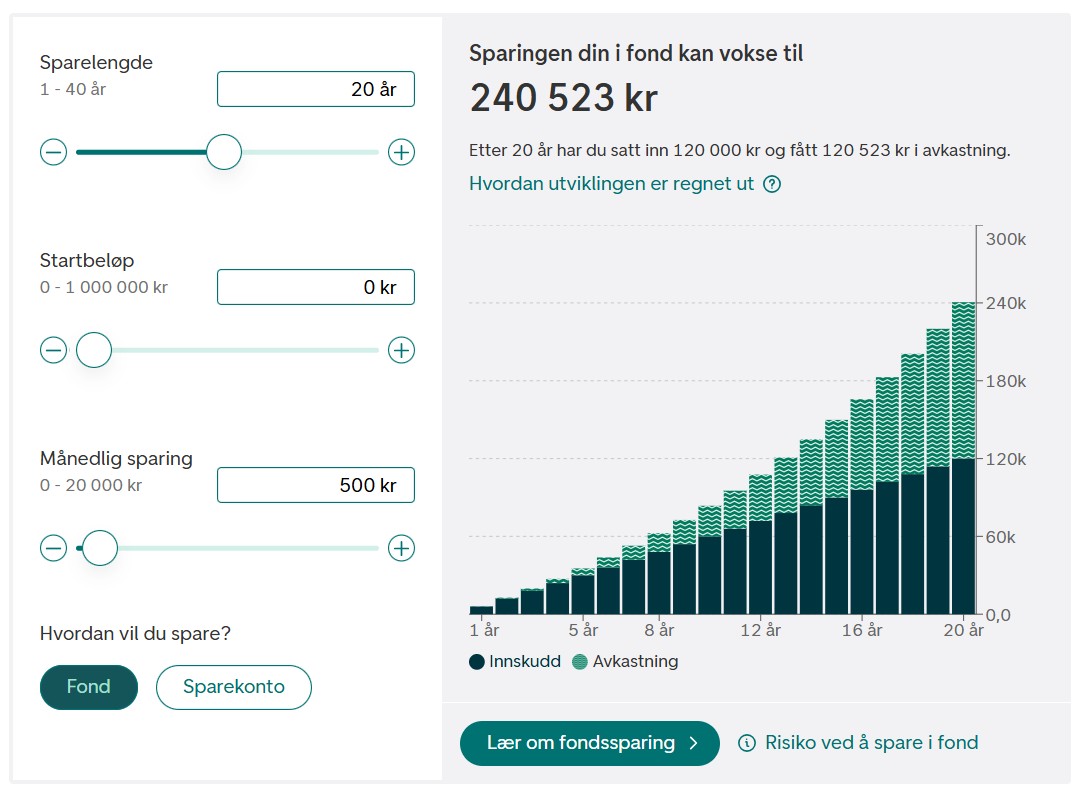The width and height of the screenshot is (1076, 792).
Task: Click the Sparelengde slider handle
Action: coord(224,153)
